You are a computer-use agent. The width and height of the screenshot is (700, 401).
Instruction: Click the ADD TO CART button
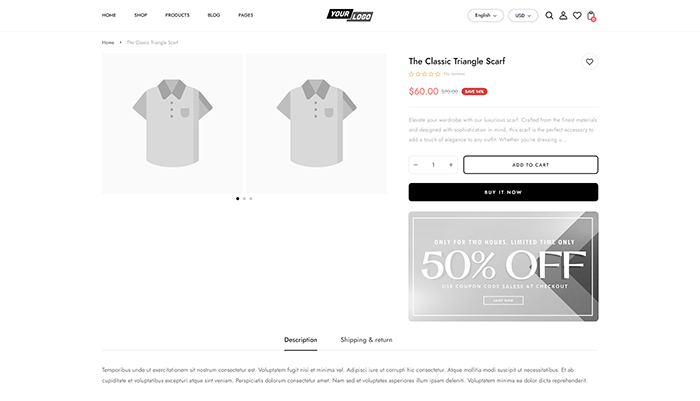tap(530, 165)
